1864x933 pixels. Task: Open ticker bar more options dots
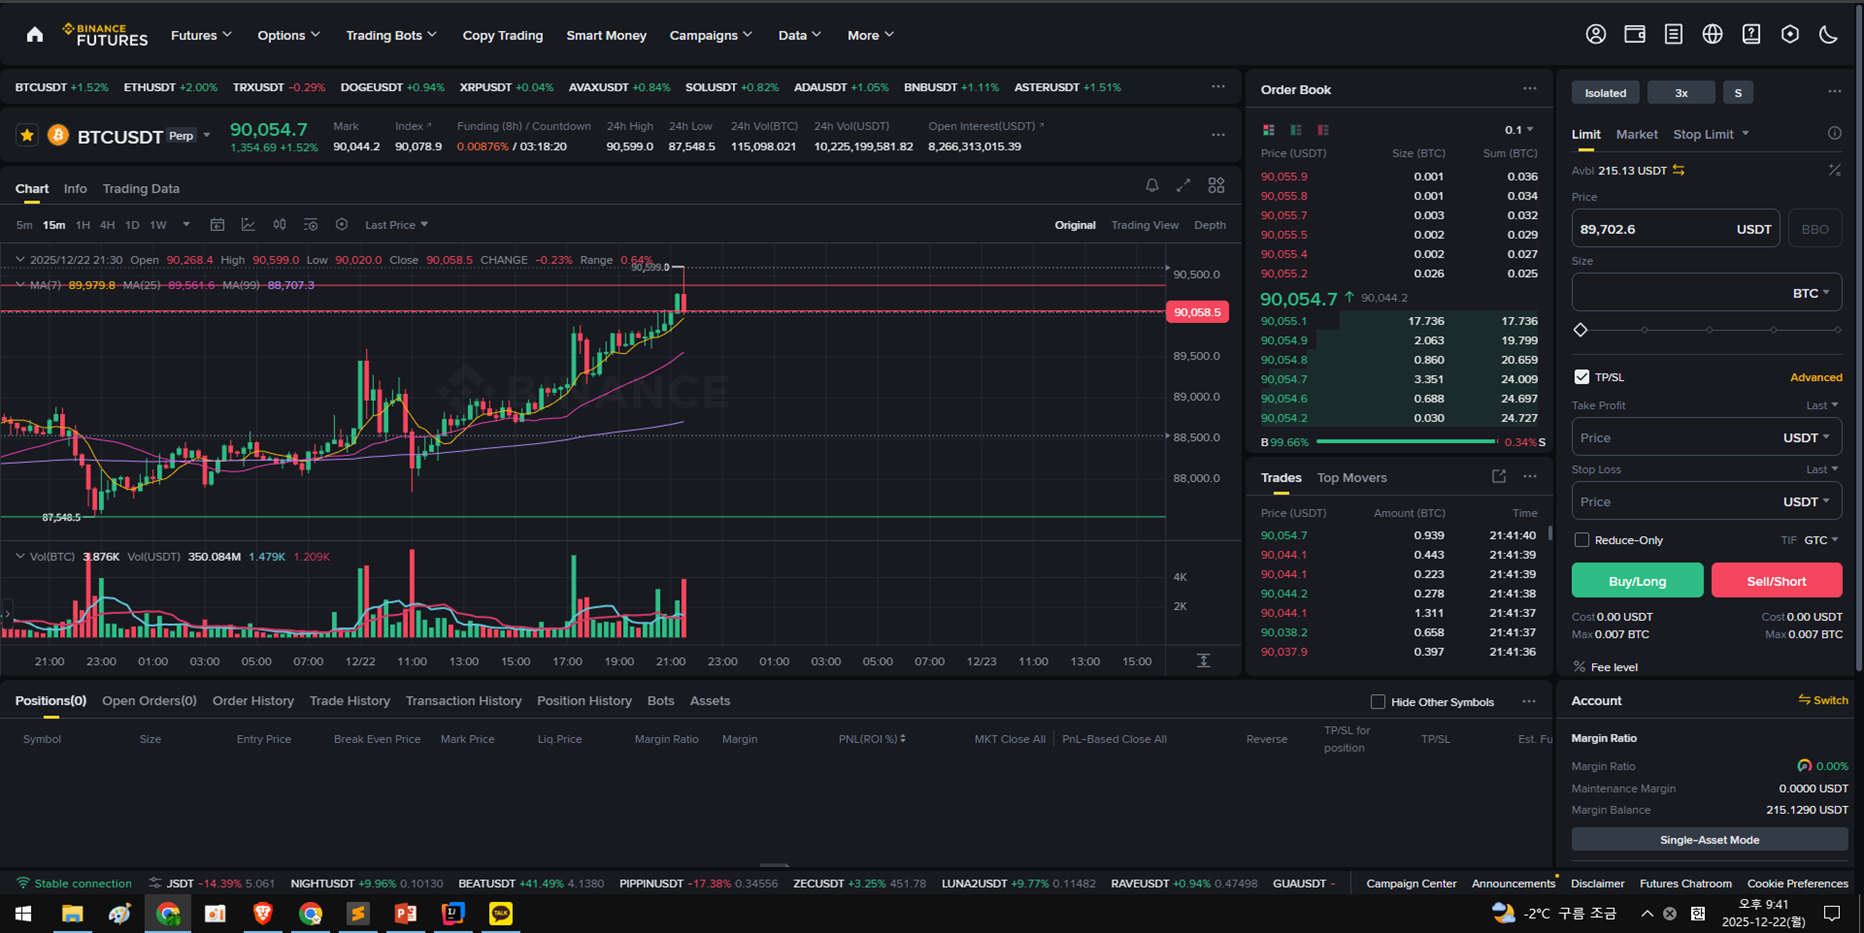1218,87
